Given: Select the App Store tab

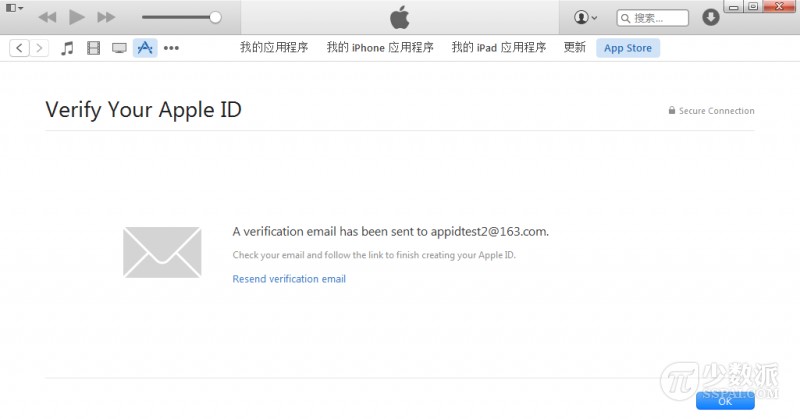Looking at the screenshot, I should point(627,48).
